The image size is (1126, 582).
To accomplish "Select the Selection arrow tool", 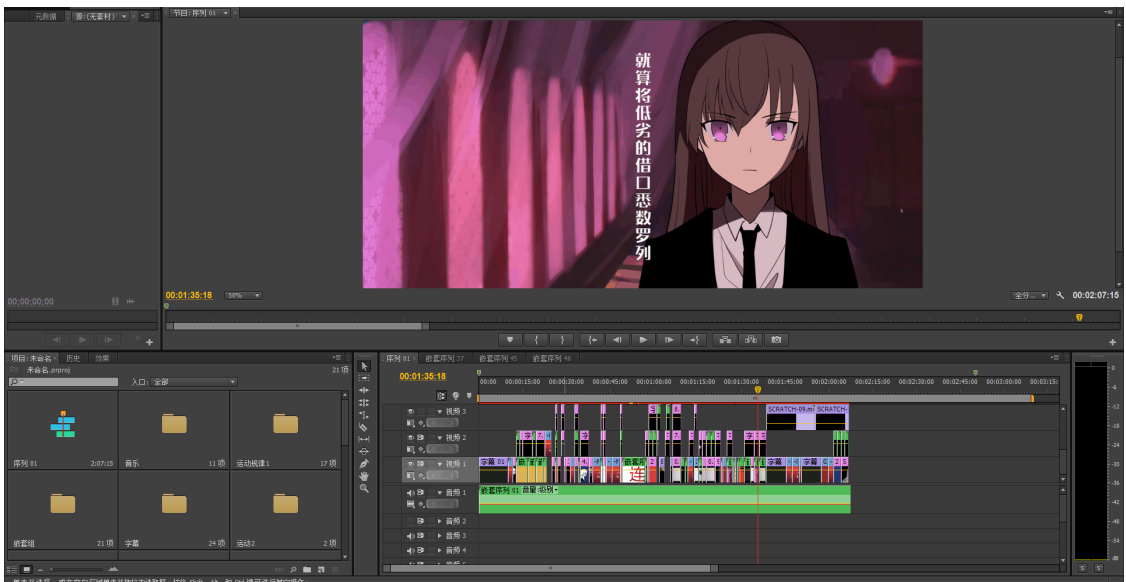I will pos(364,366).
